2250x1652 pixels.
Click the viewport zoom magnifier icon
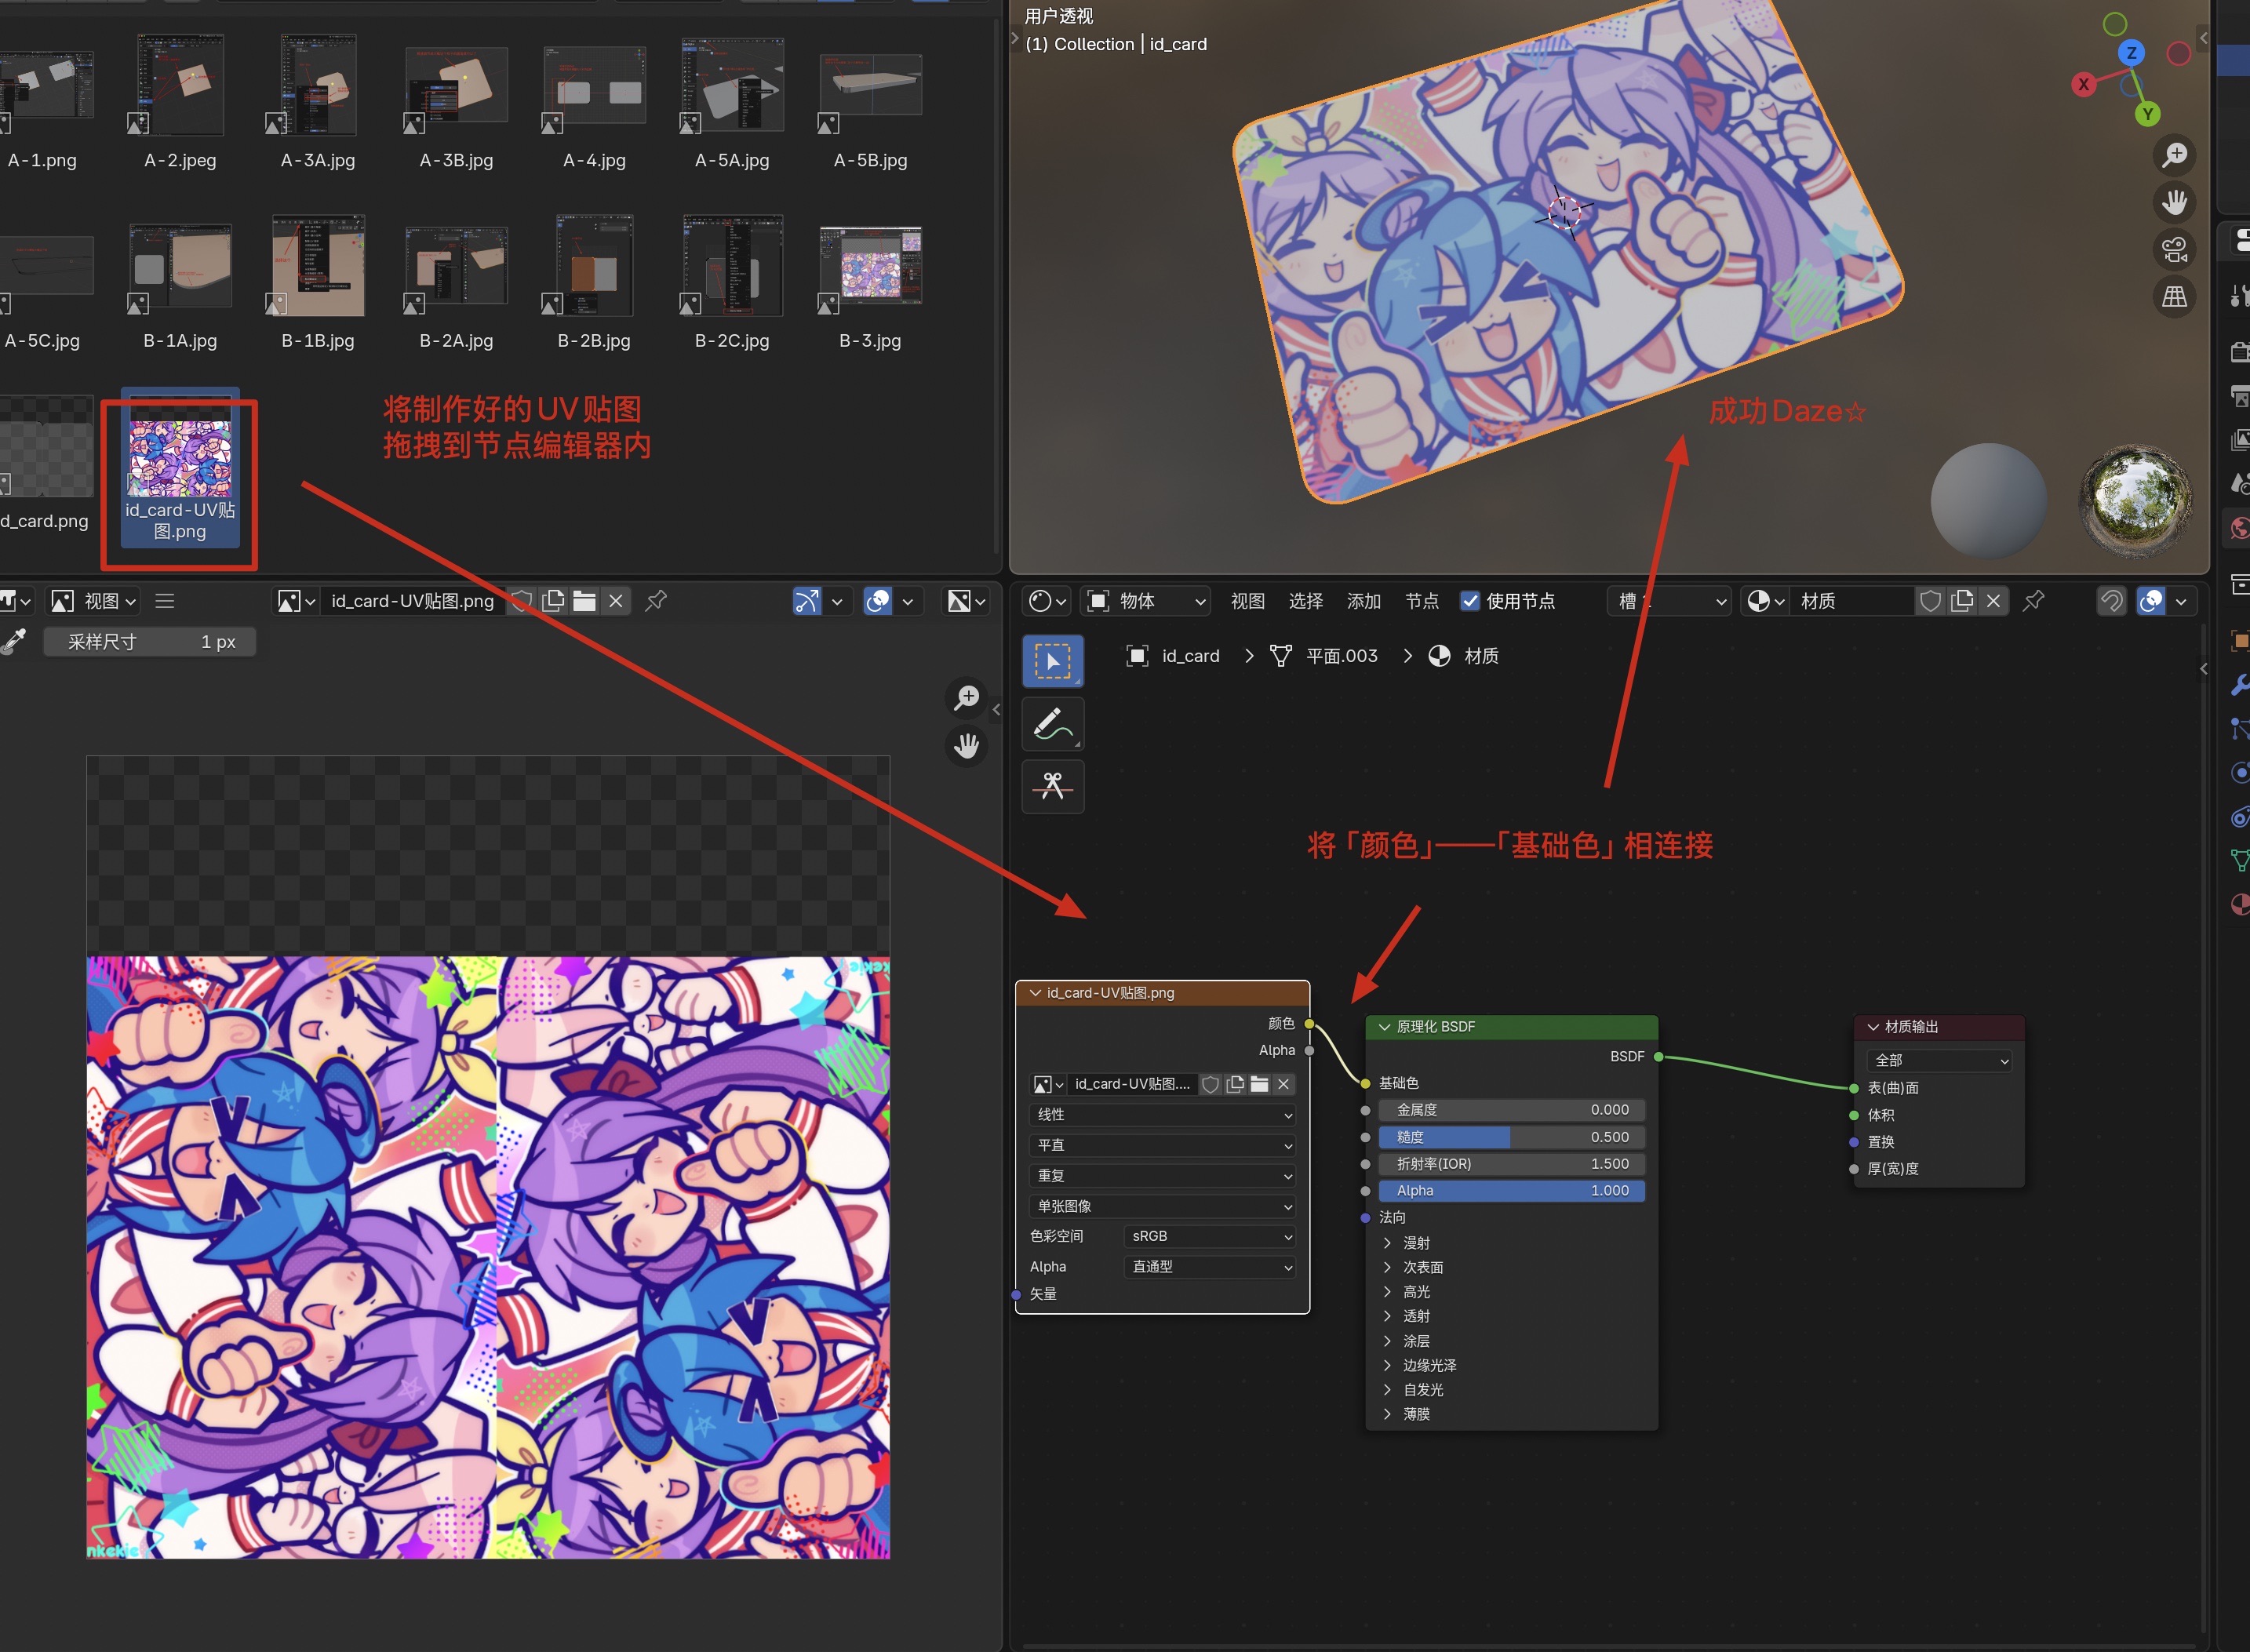(2174, 155)
